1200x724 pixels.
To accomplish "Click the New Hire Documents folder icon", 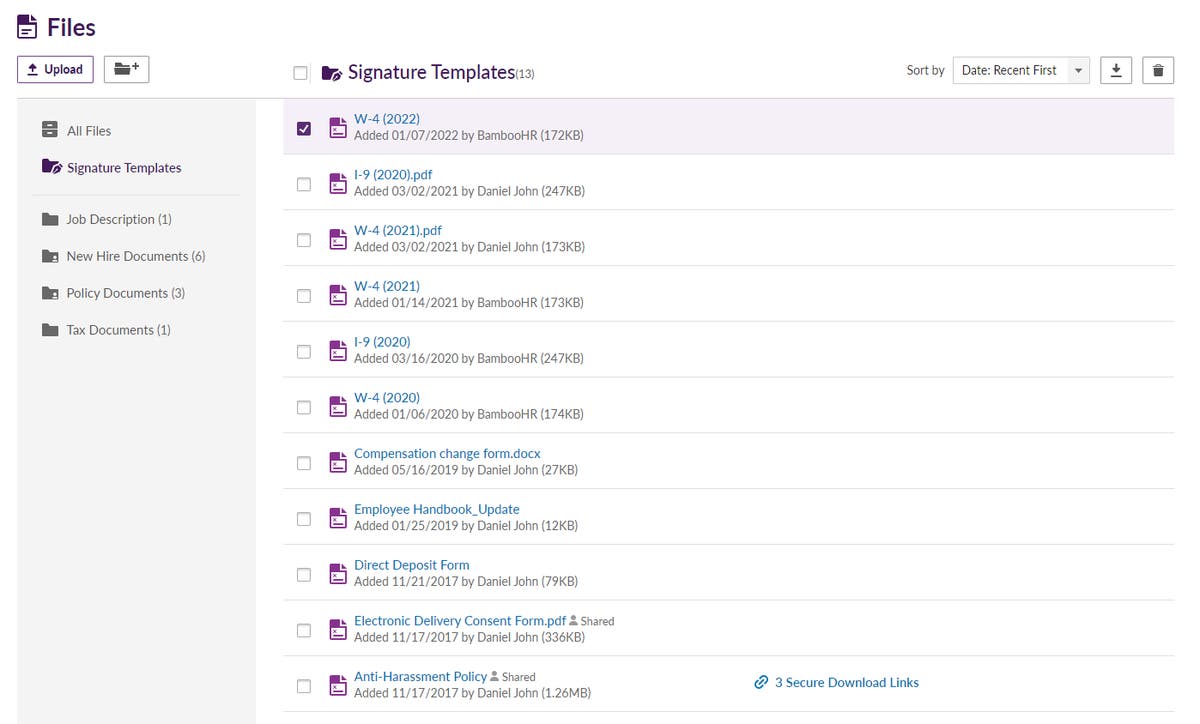I will click(x=50, y=256).
